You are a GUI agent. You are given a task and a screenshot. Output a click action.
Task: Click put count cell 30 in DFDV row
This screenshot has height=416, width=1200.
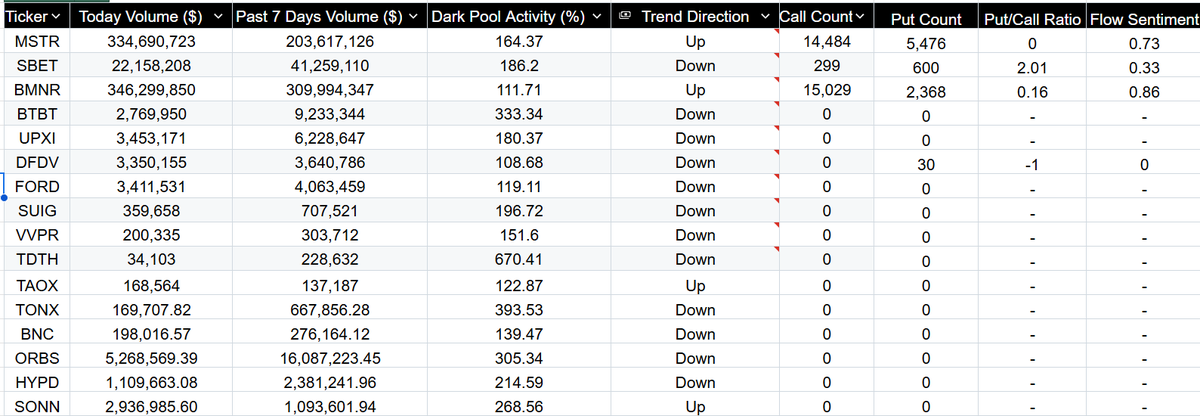pyautogui.click(x=925, y=166)
